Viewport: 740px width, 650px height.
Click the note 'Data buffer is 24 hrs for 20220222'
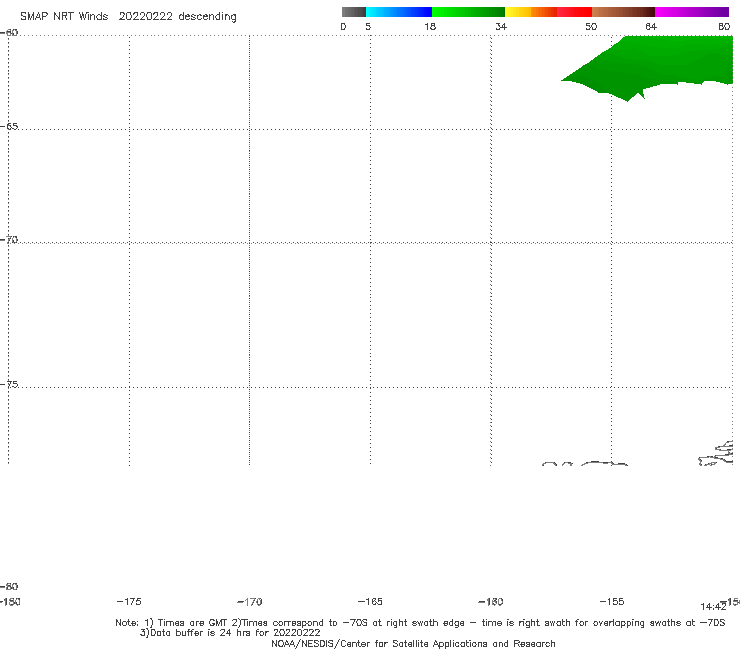tap(235, 633)
